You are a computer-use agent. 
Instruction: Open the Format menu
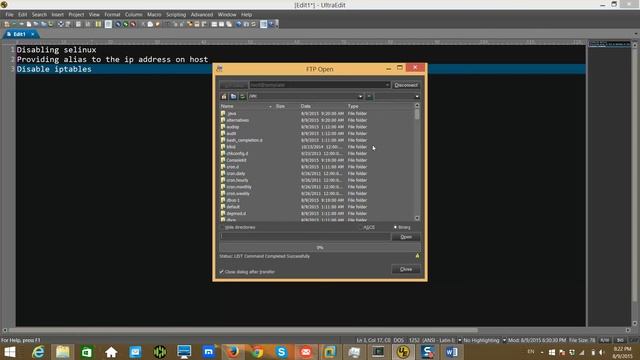tap(112, 15)
